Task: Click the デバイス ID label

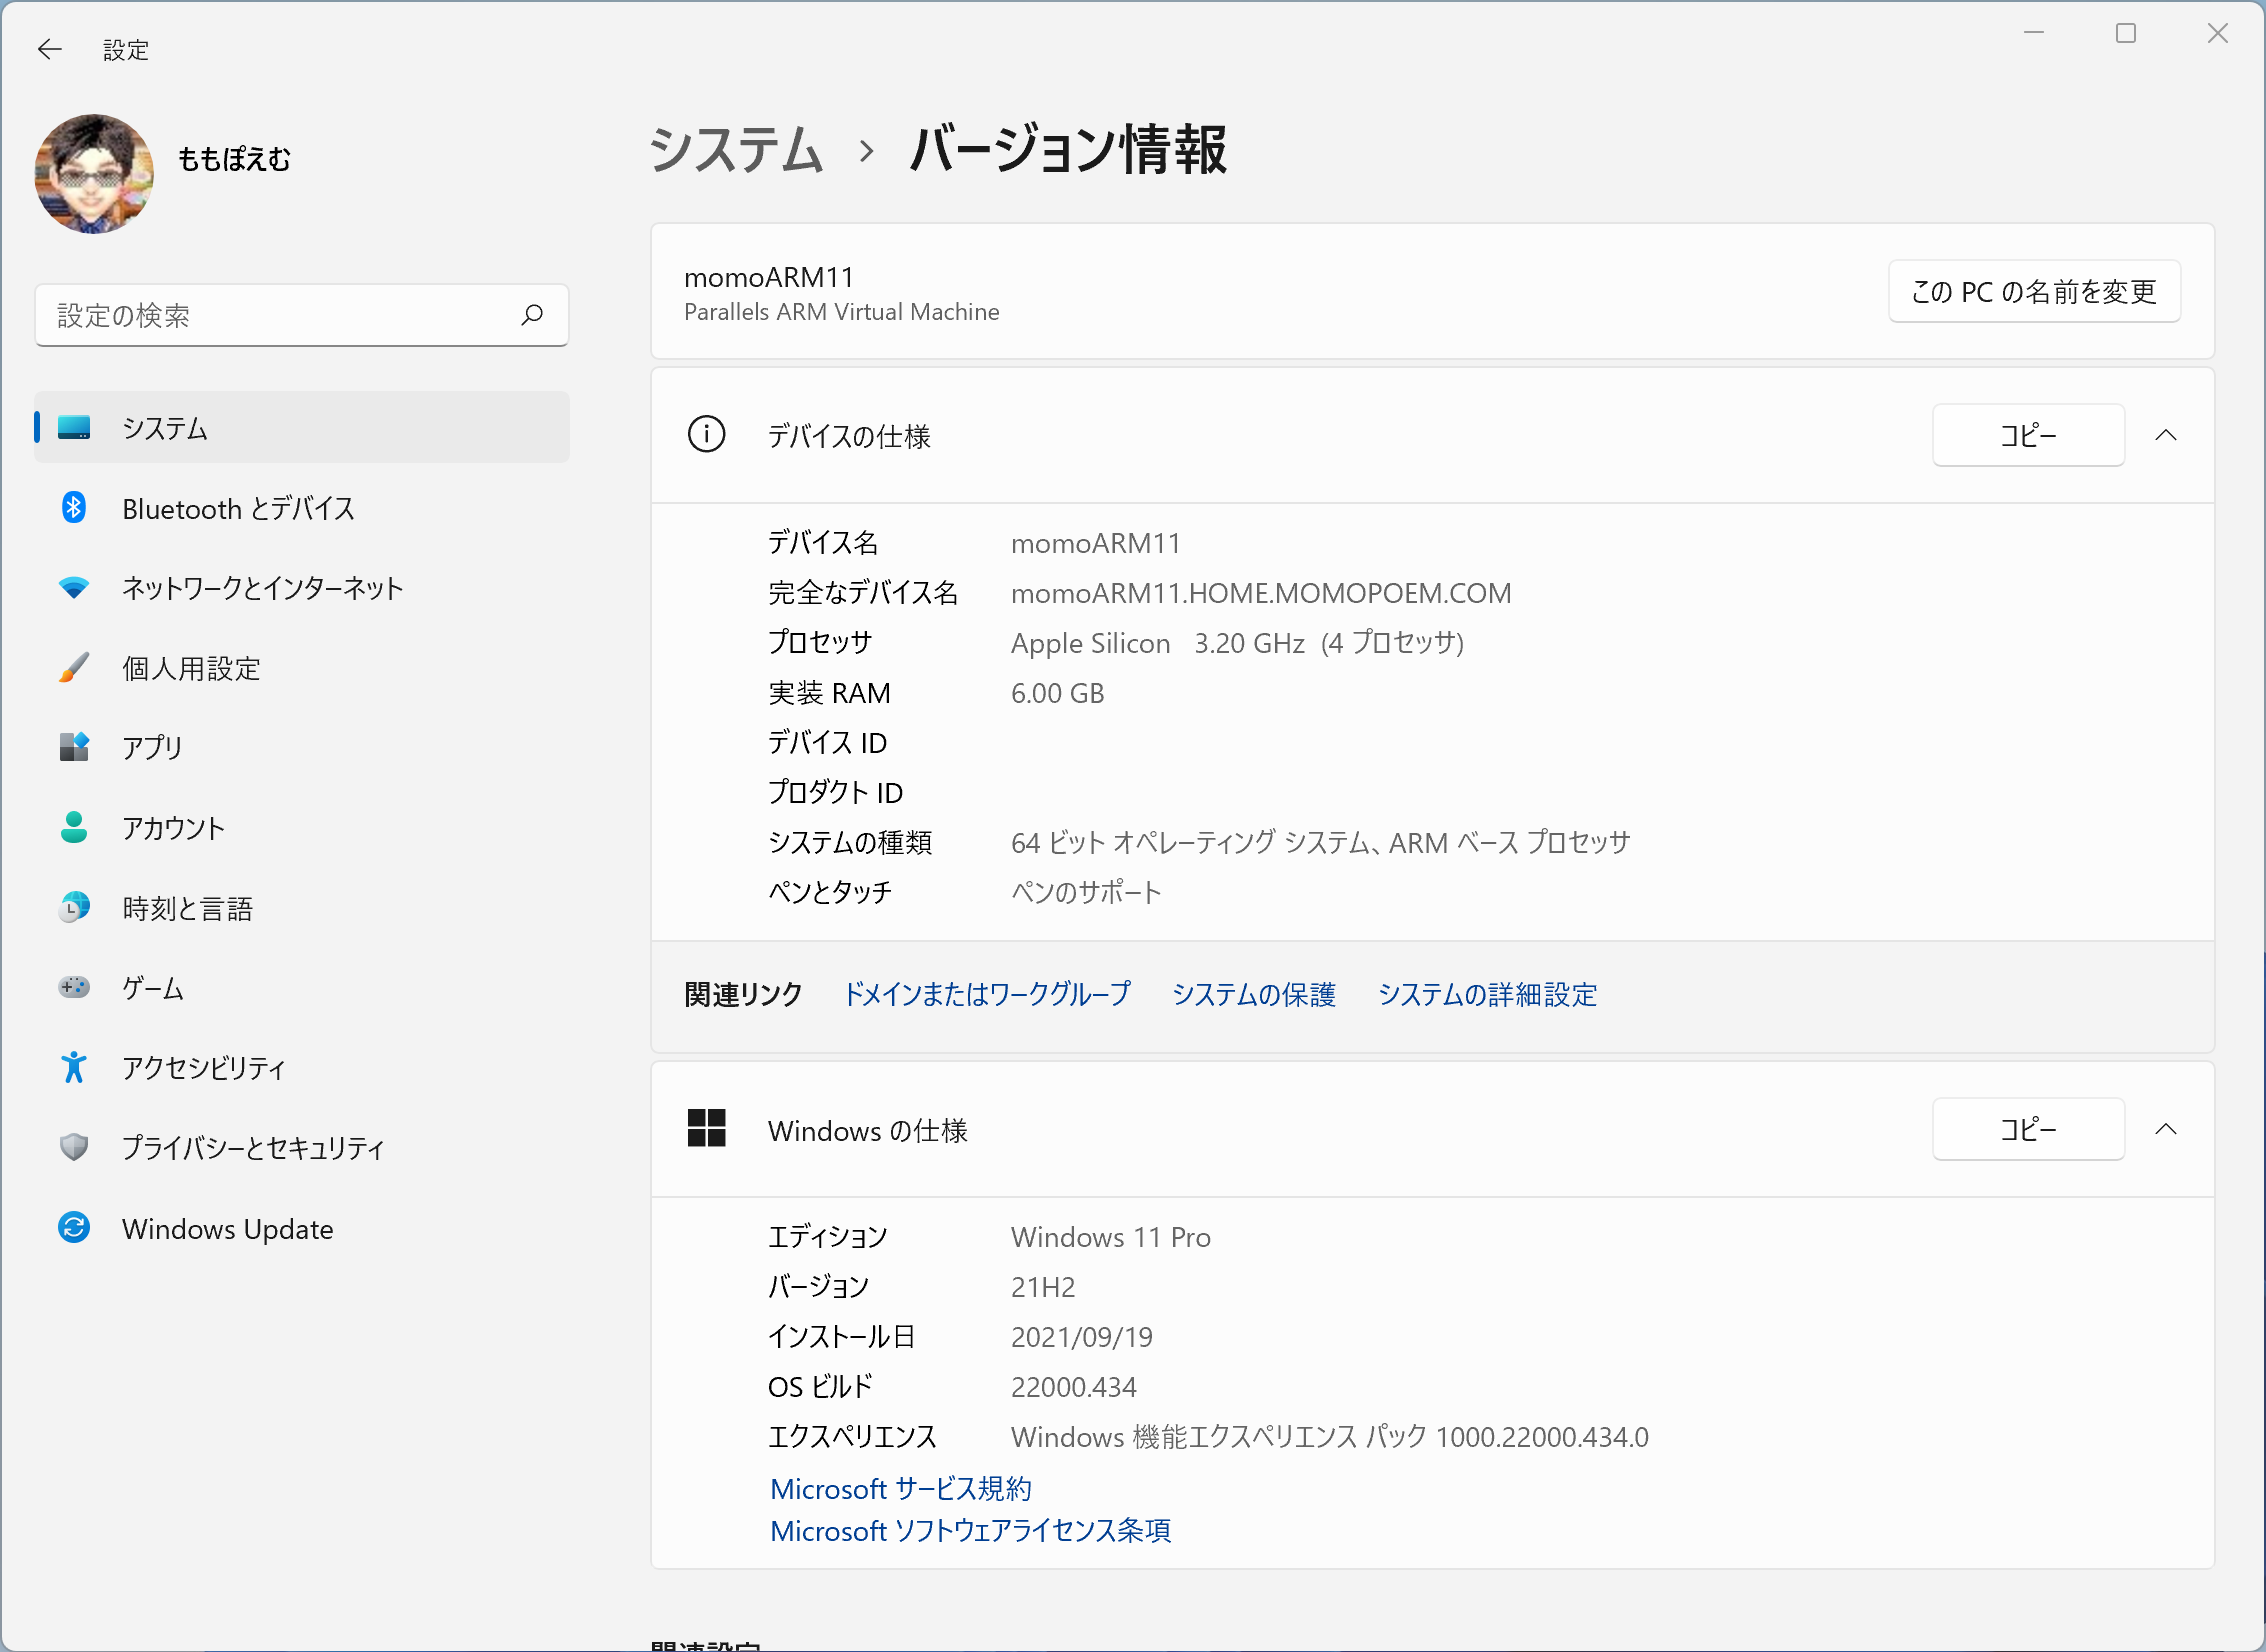Action: 827,742
